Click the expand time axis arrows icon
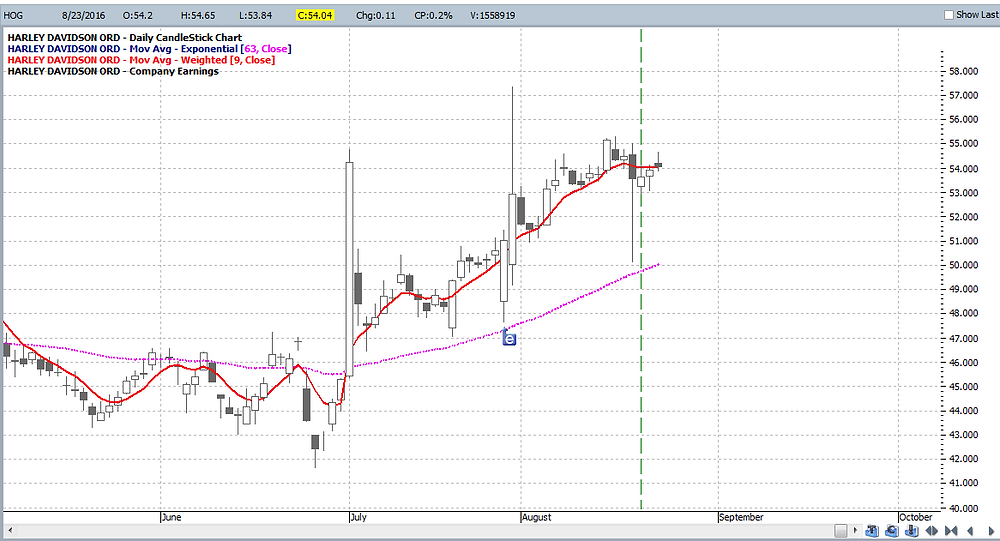Viewport: 1000px width, 541px height. tap(932, 531)
